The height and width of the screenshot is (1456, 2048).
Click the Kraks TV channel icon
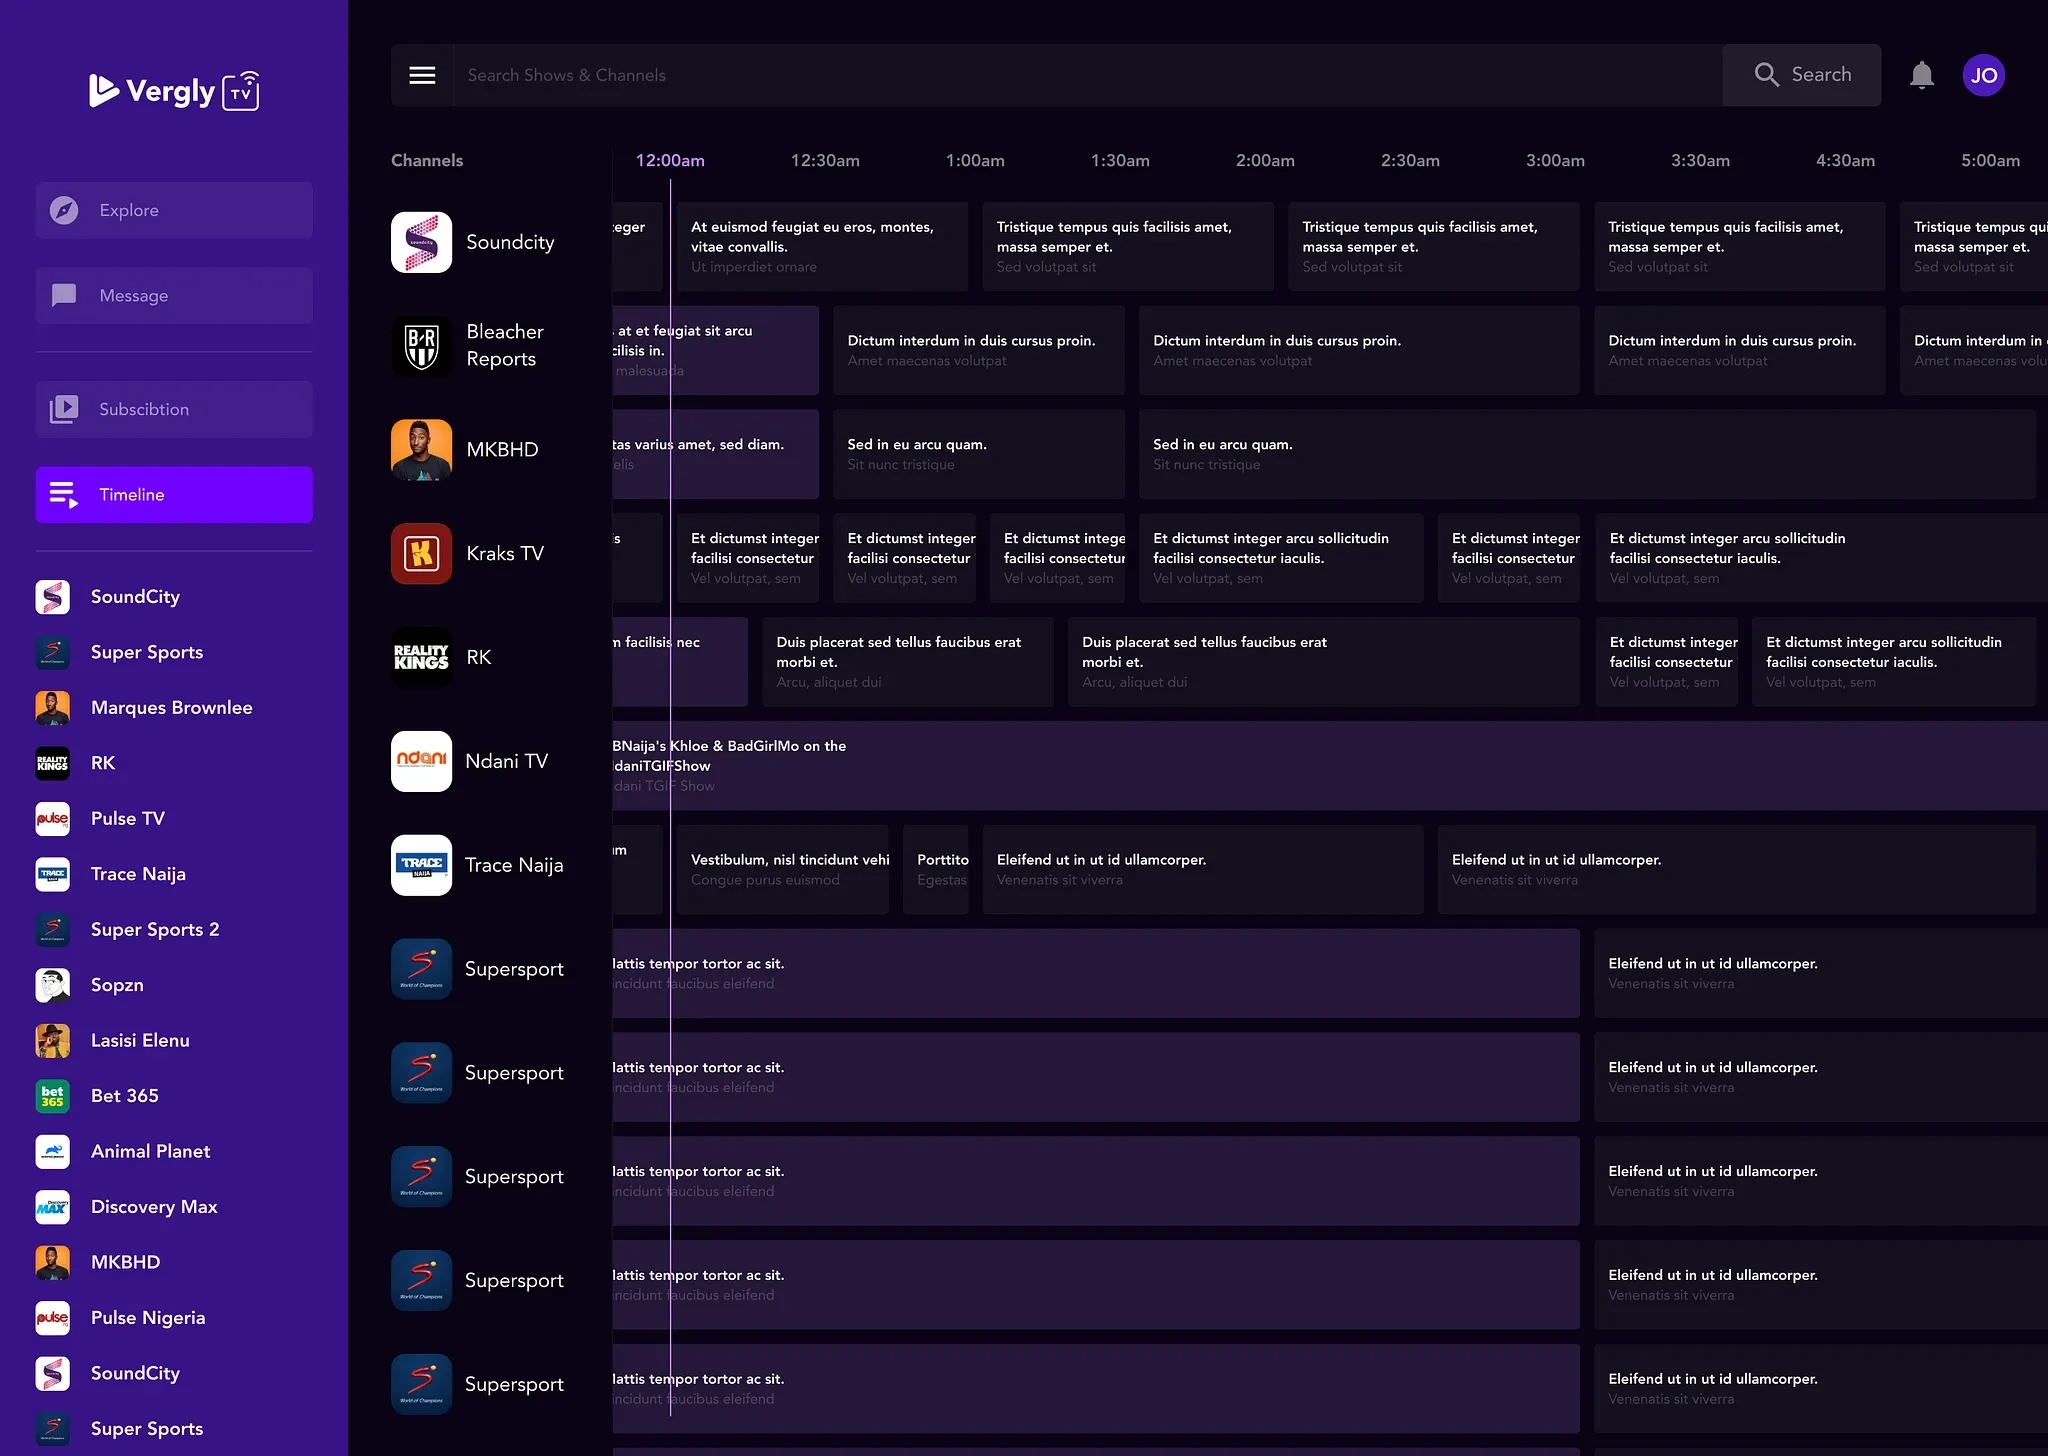click(421, 553)
